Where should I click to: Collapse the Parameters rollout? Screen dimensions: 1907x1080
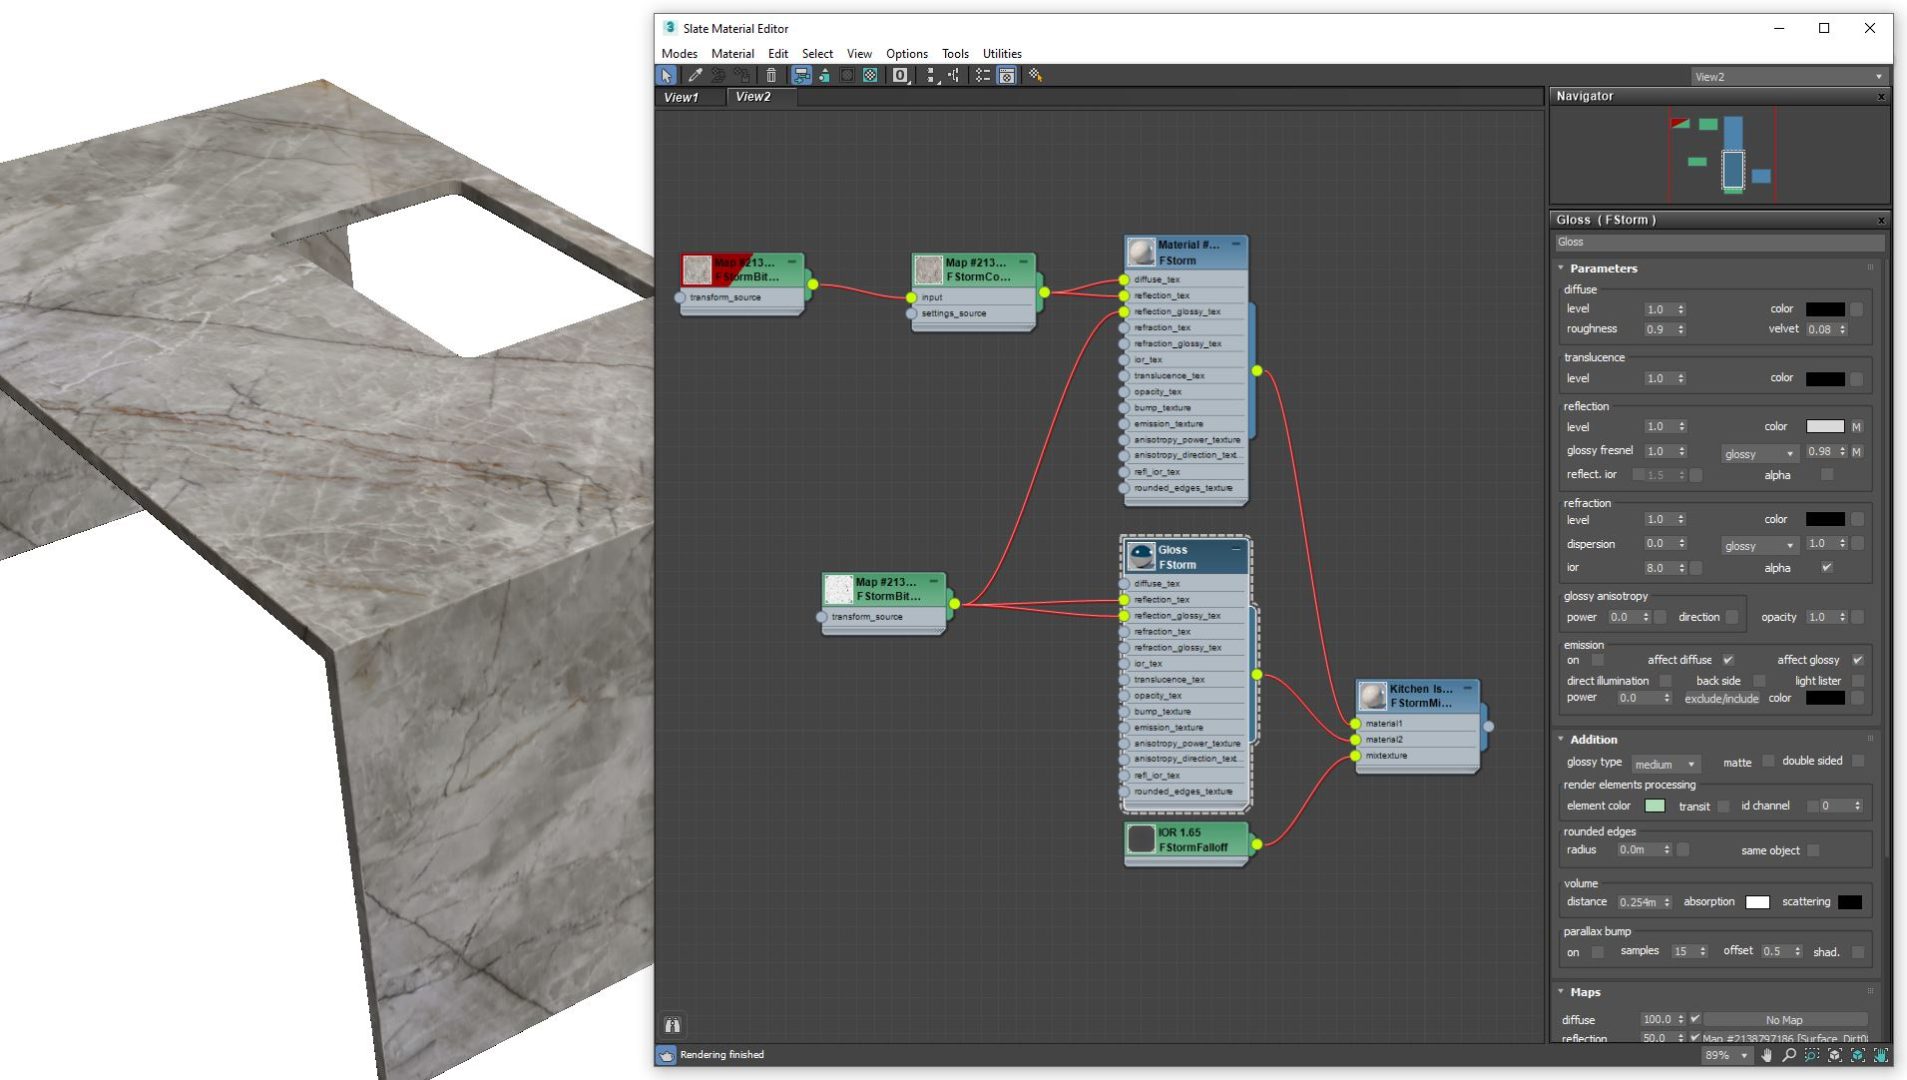pos(1562,268)
